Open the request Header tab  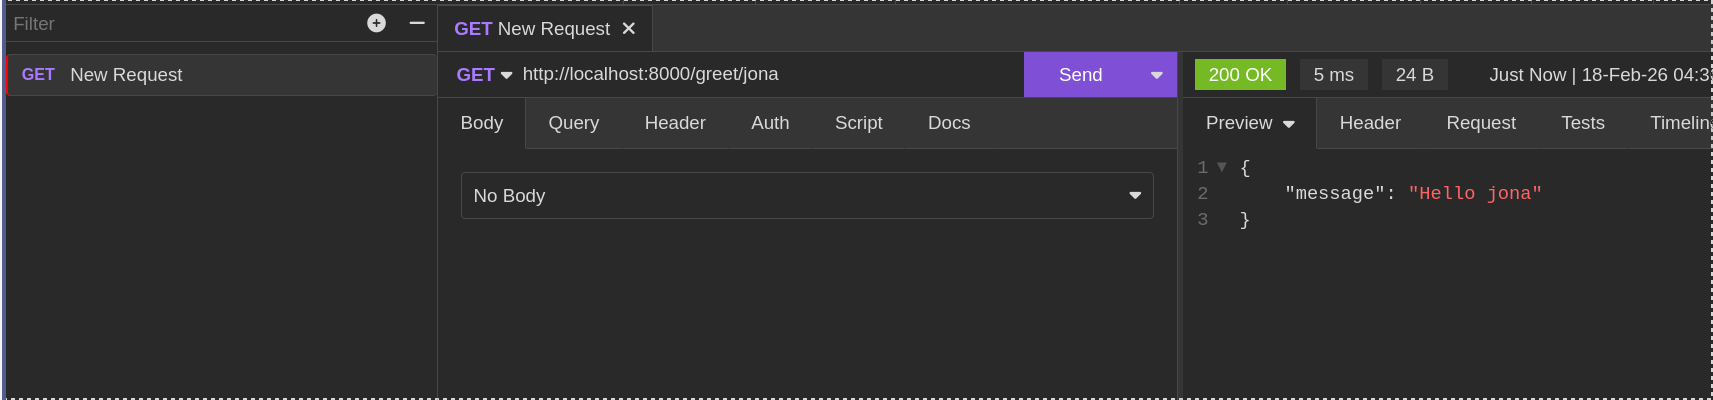(x=675, y=123)
